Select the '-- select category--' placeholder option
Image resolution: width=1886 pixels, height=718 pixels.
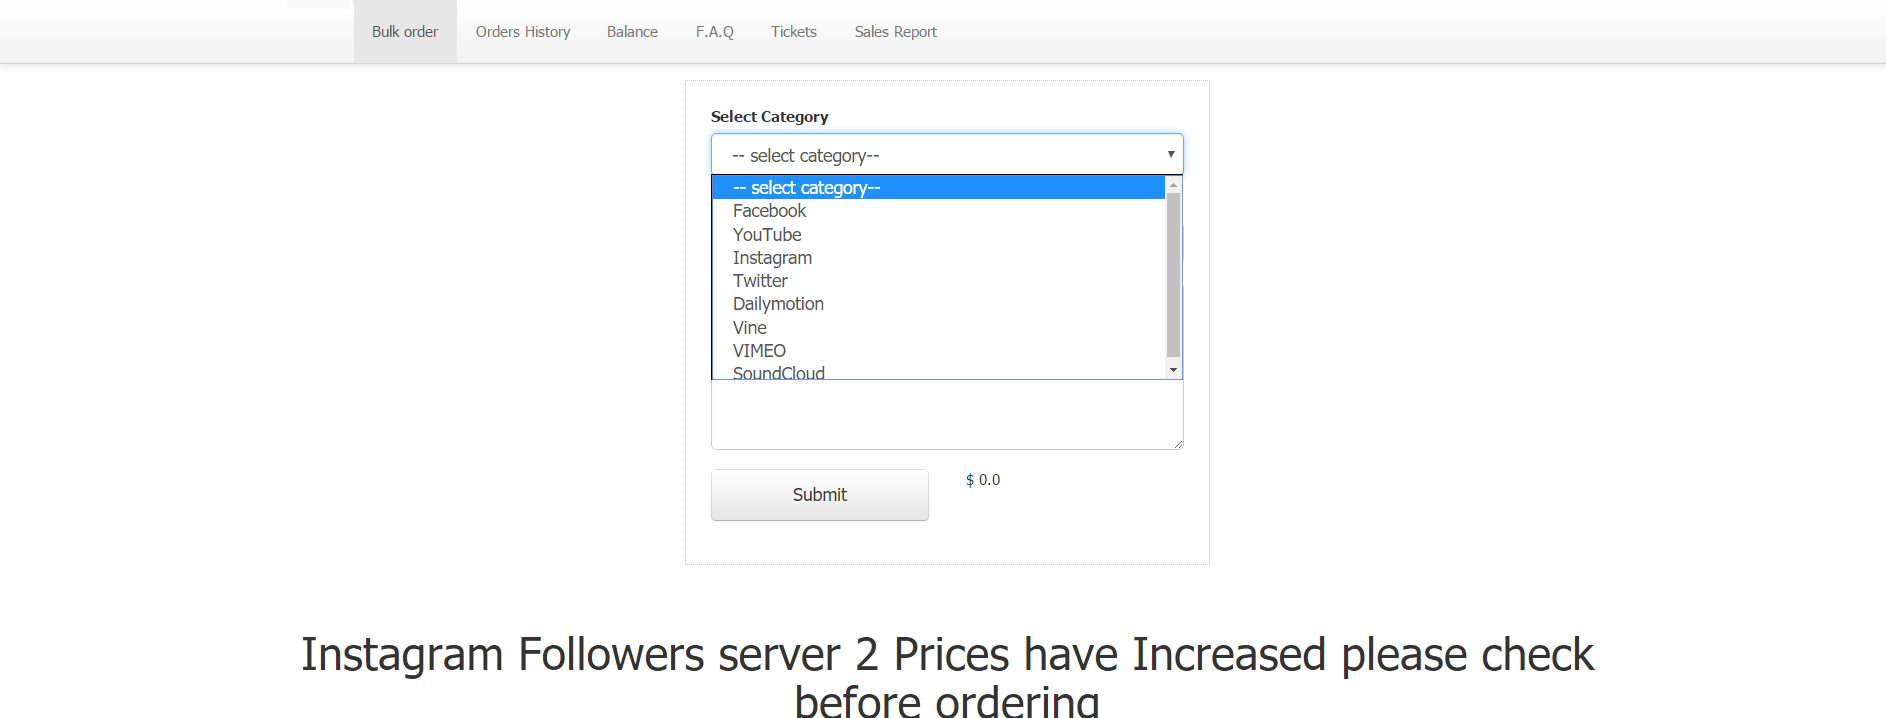tap(806, 188)
